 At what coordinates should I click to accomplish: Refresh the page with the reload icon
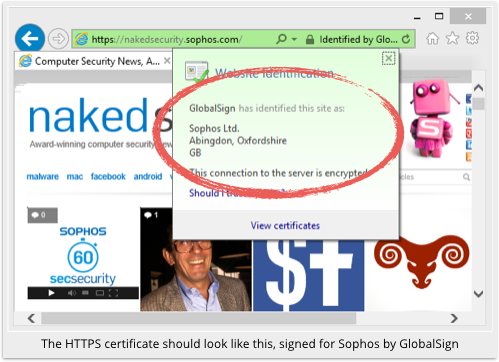[406, 39]
